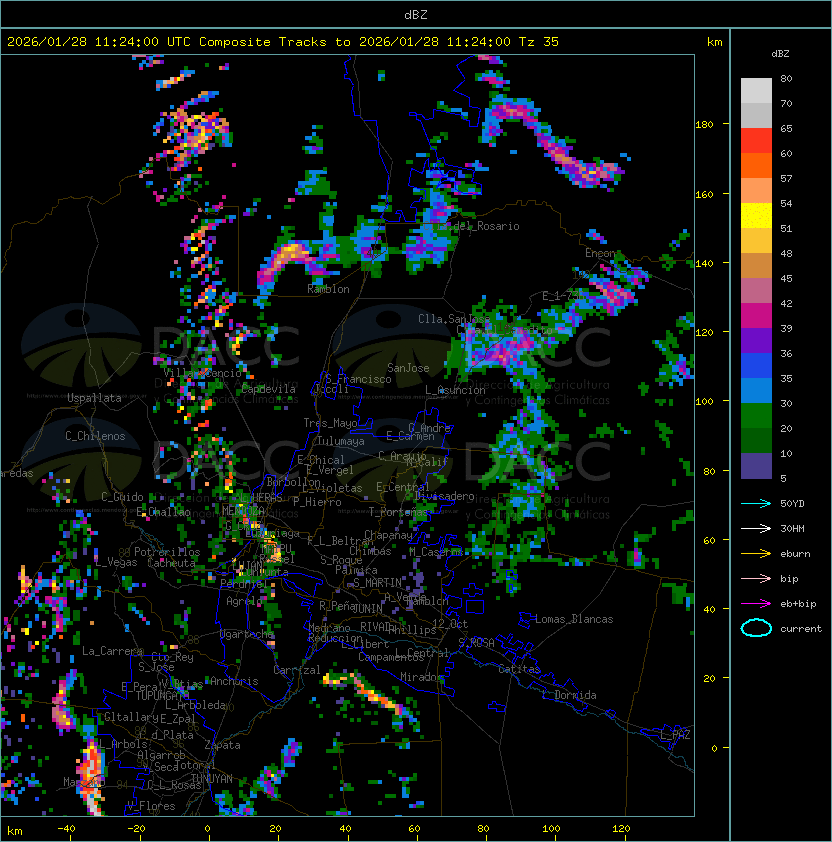Click the 'dBZ' heading above the color scale
This screenshot has height=842, width=832.
[x=780, y=54]
